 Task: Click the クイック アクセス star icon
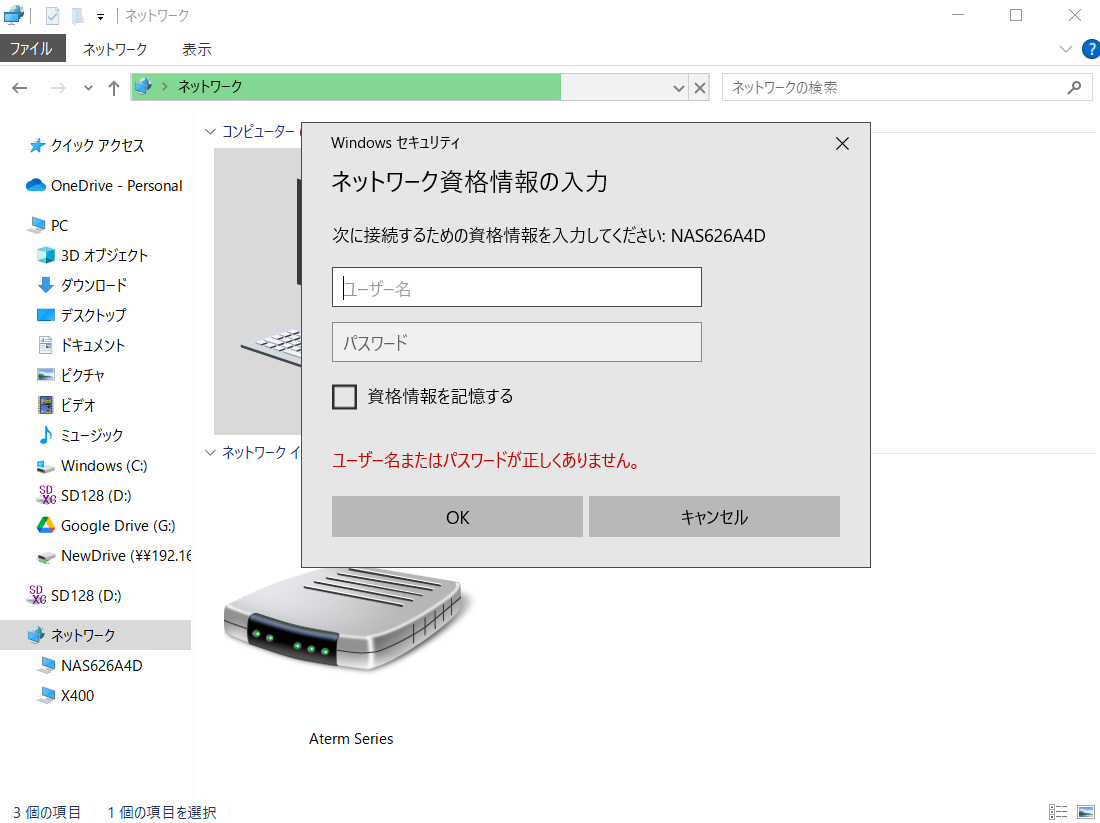coord(36,146)
